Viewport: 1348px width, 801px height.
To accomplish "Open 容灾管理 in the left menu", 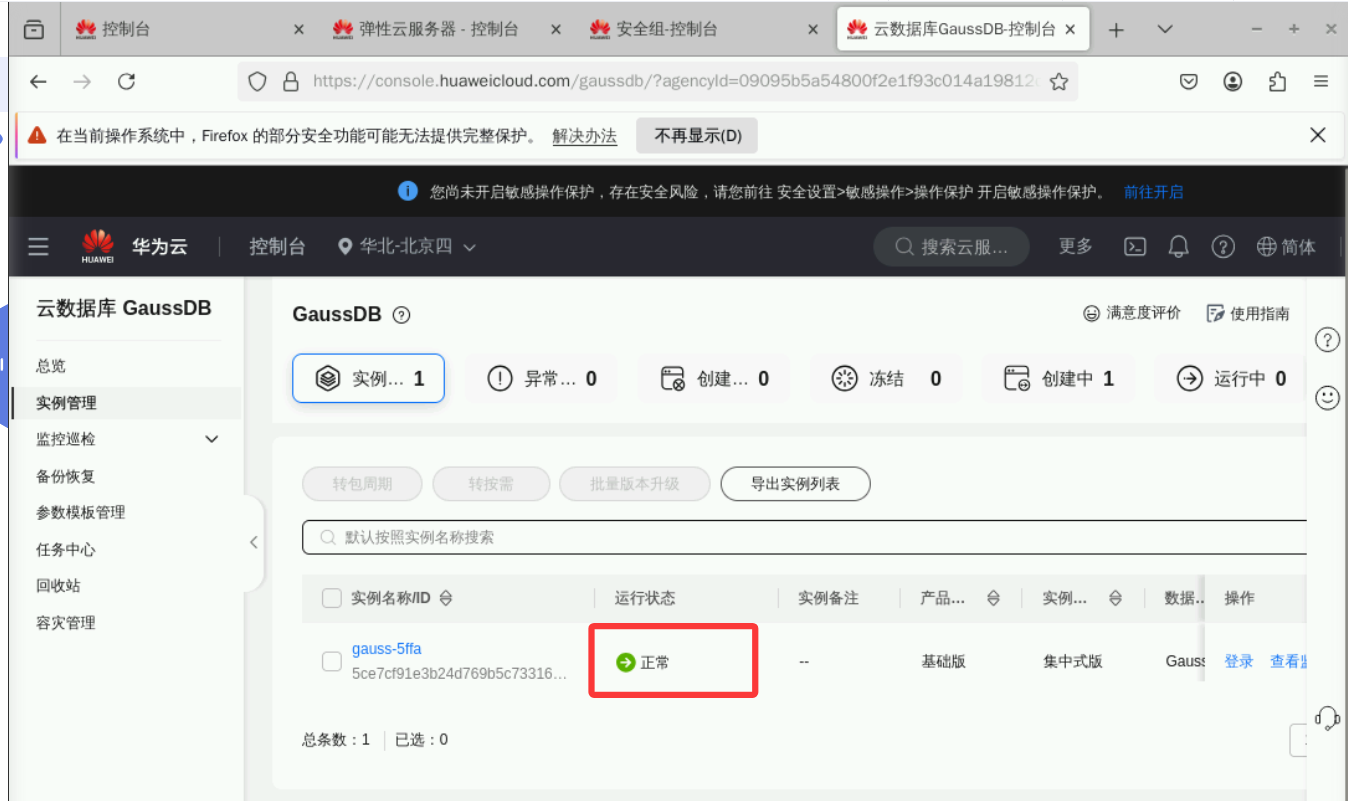I will (66, 622).
